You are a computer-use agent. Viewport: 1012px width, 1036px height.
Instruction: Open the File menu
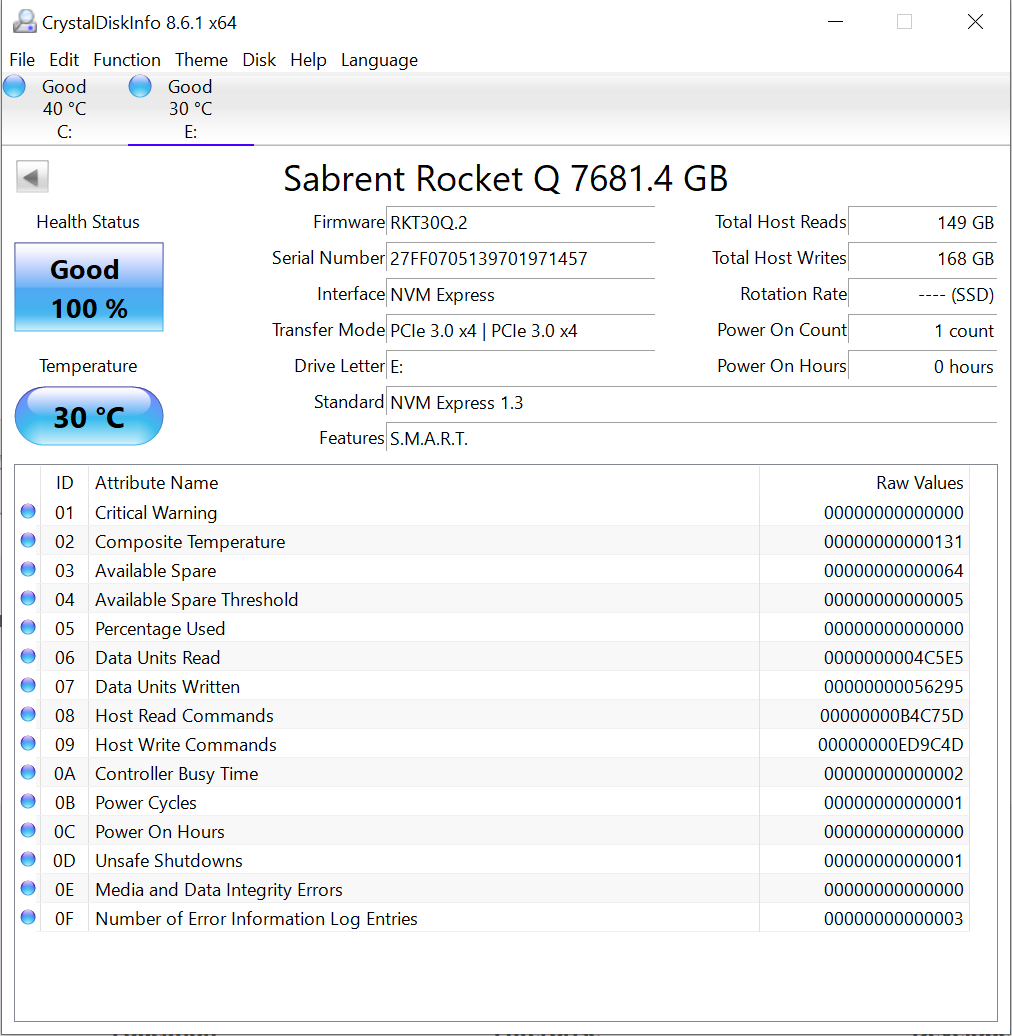pyautogui.click(x=22, y=60)
